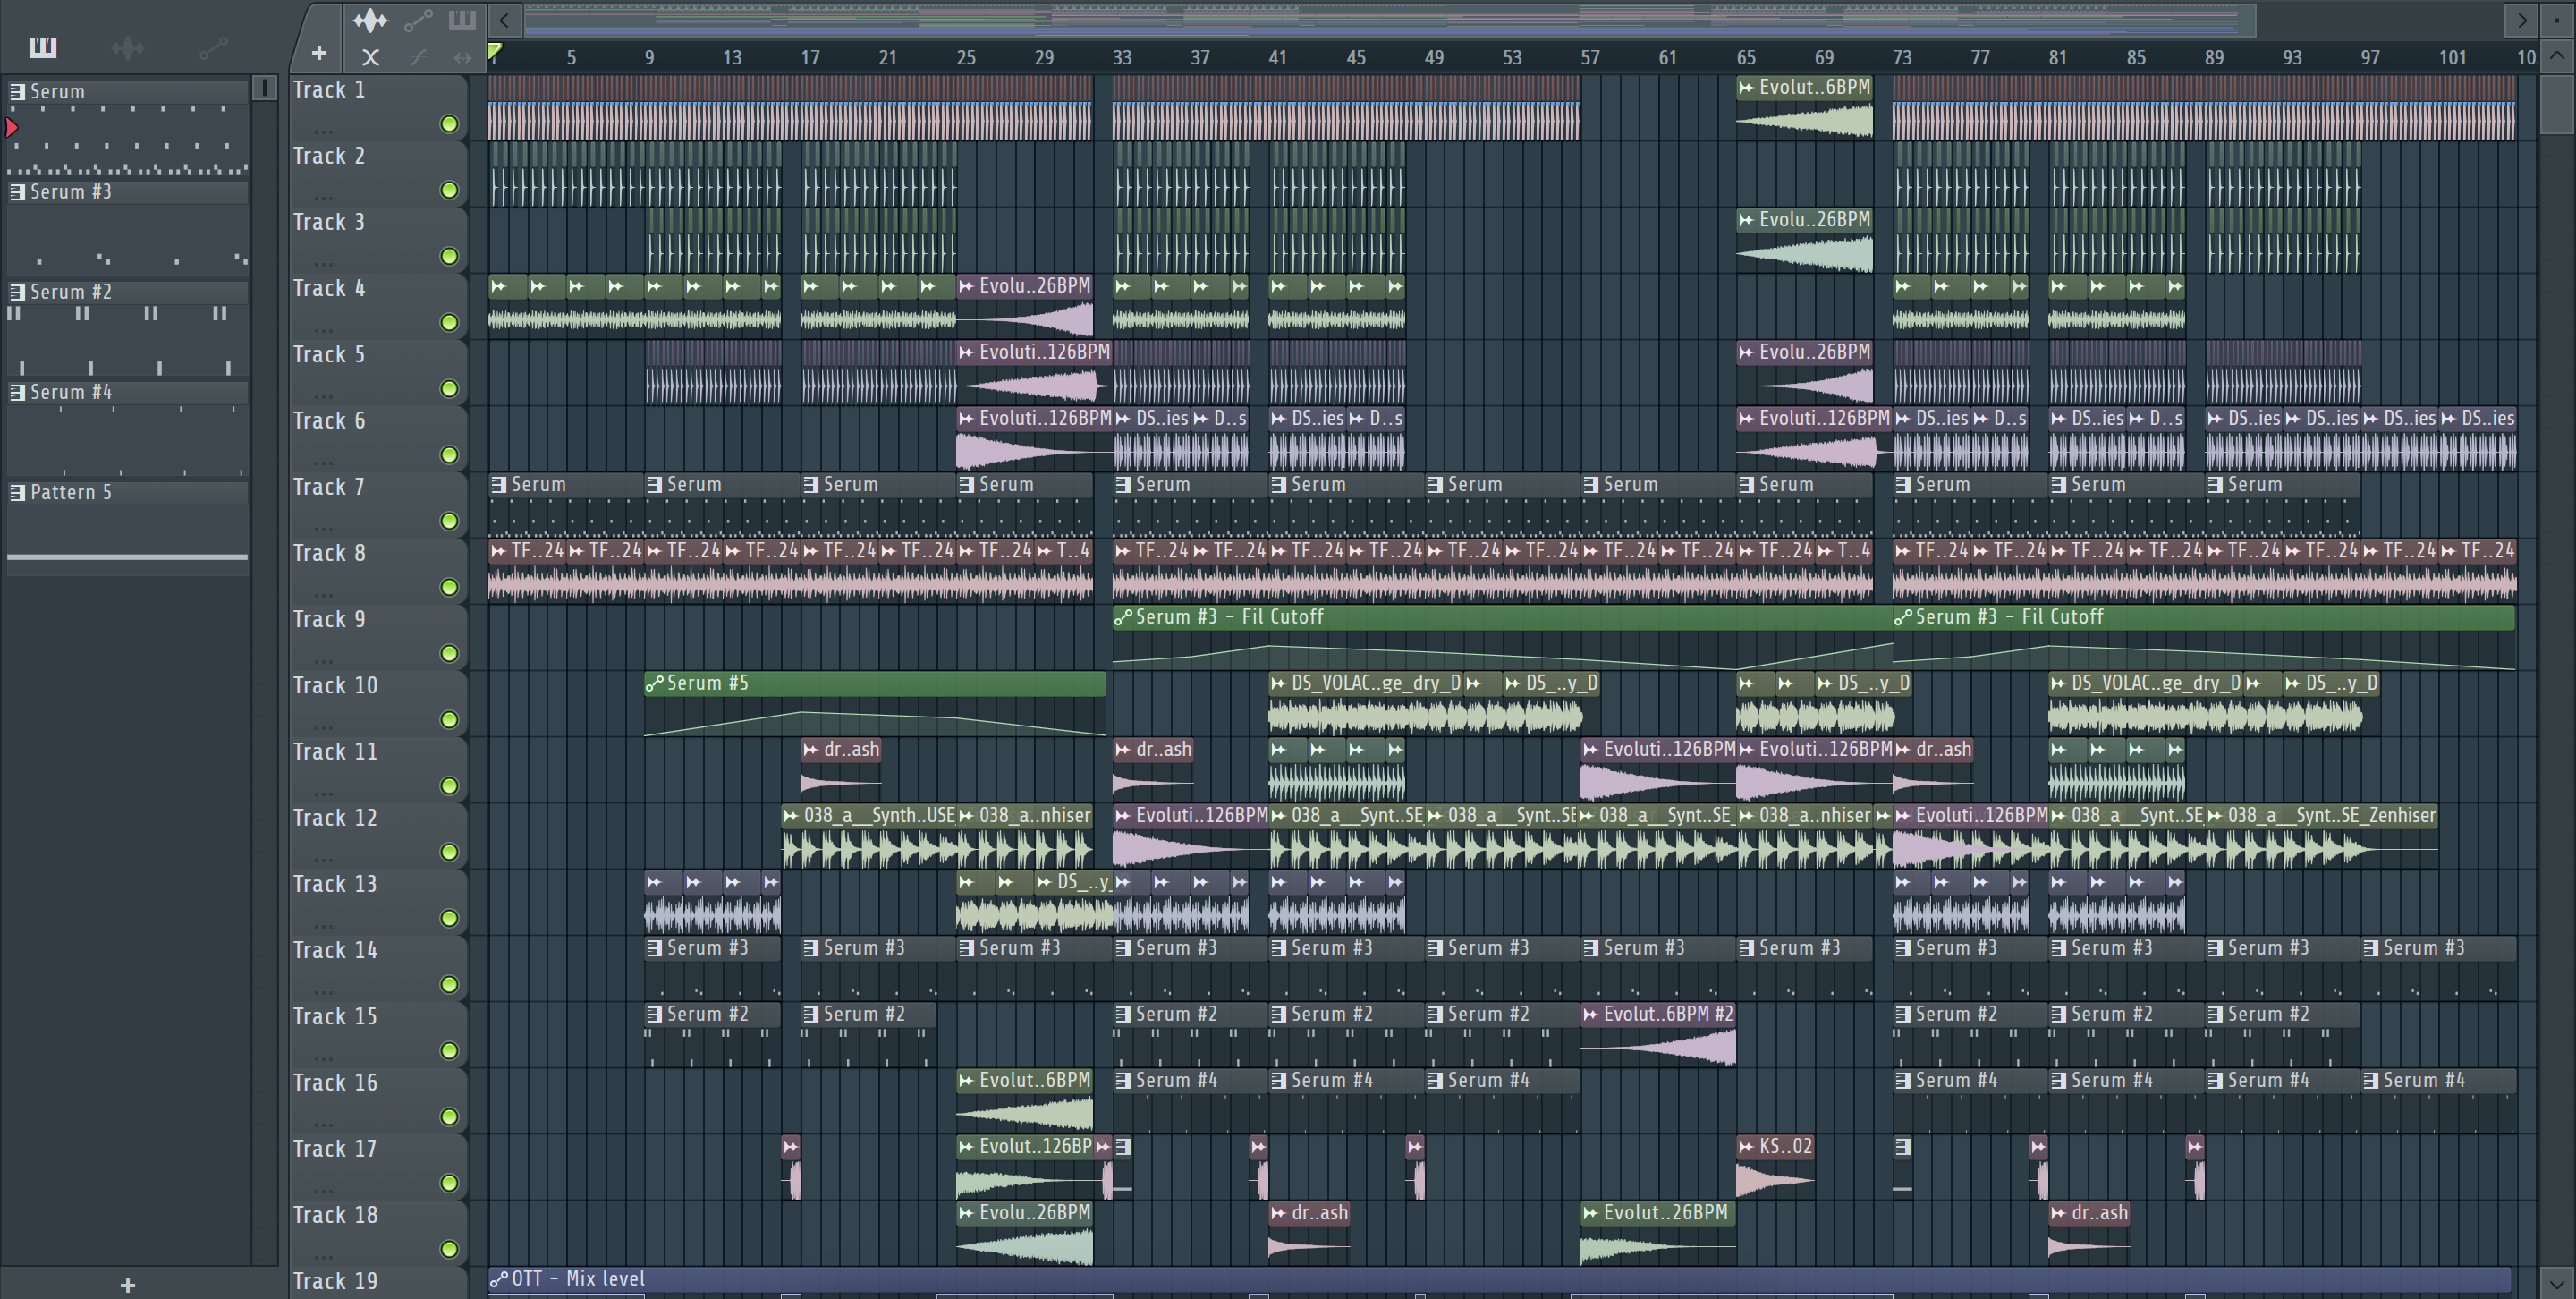Select the Track 3 header label
Image resolution: width=2576 pixels, height=1299 pixels.
[x=329, y=222]
